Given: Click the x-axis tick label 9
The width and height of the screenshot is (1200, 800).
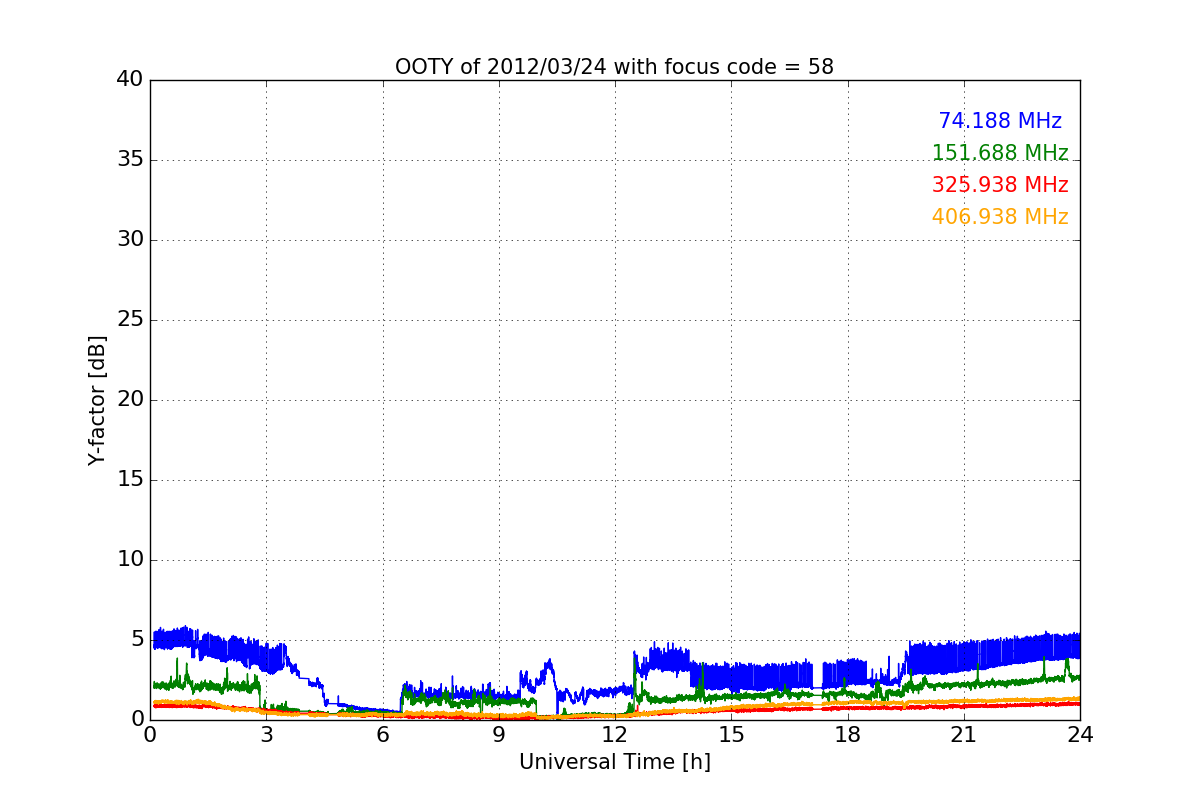Looking at the screenshot, I should coord(499,735).
